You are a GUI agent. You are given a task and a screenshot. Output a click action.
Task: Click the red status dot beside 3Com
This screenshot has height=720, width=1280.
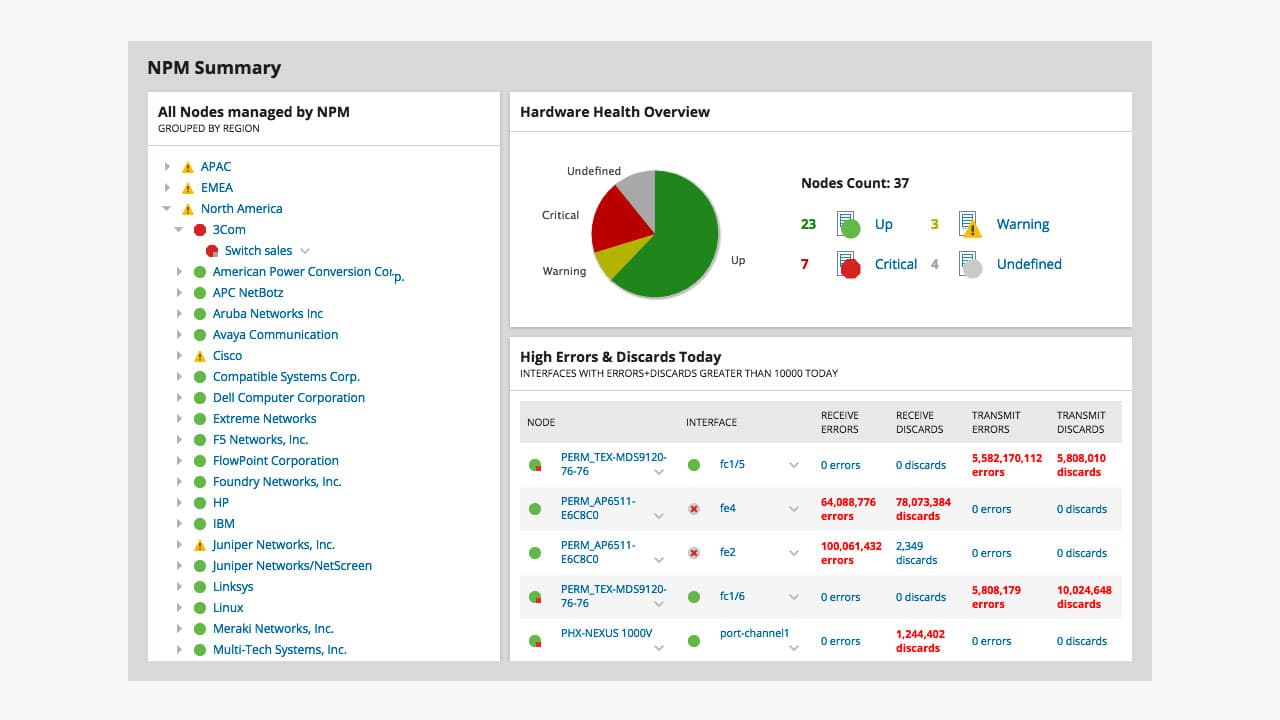(198, 229)
